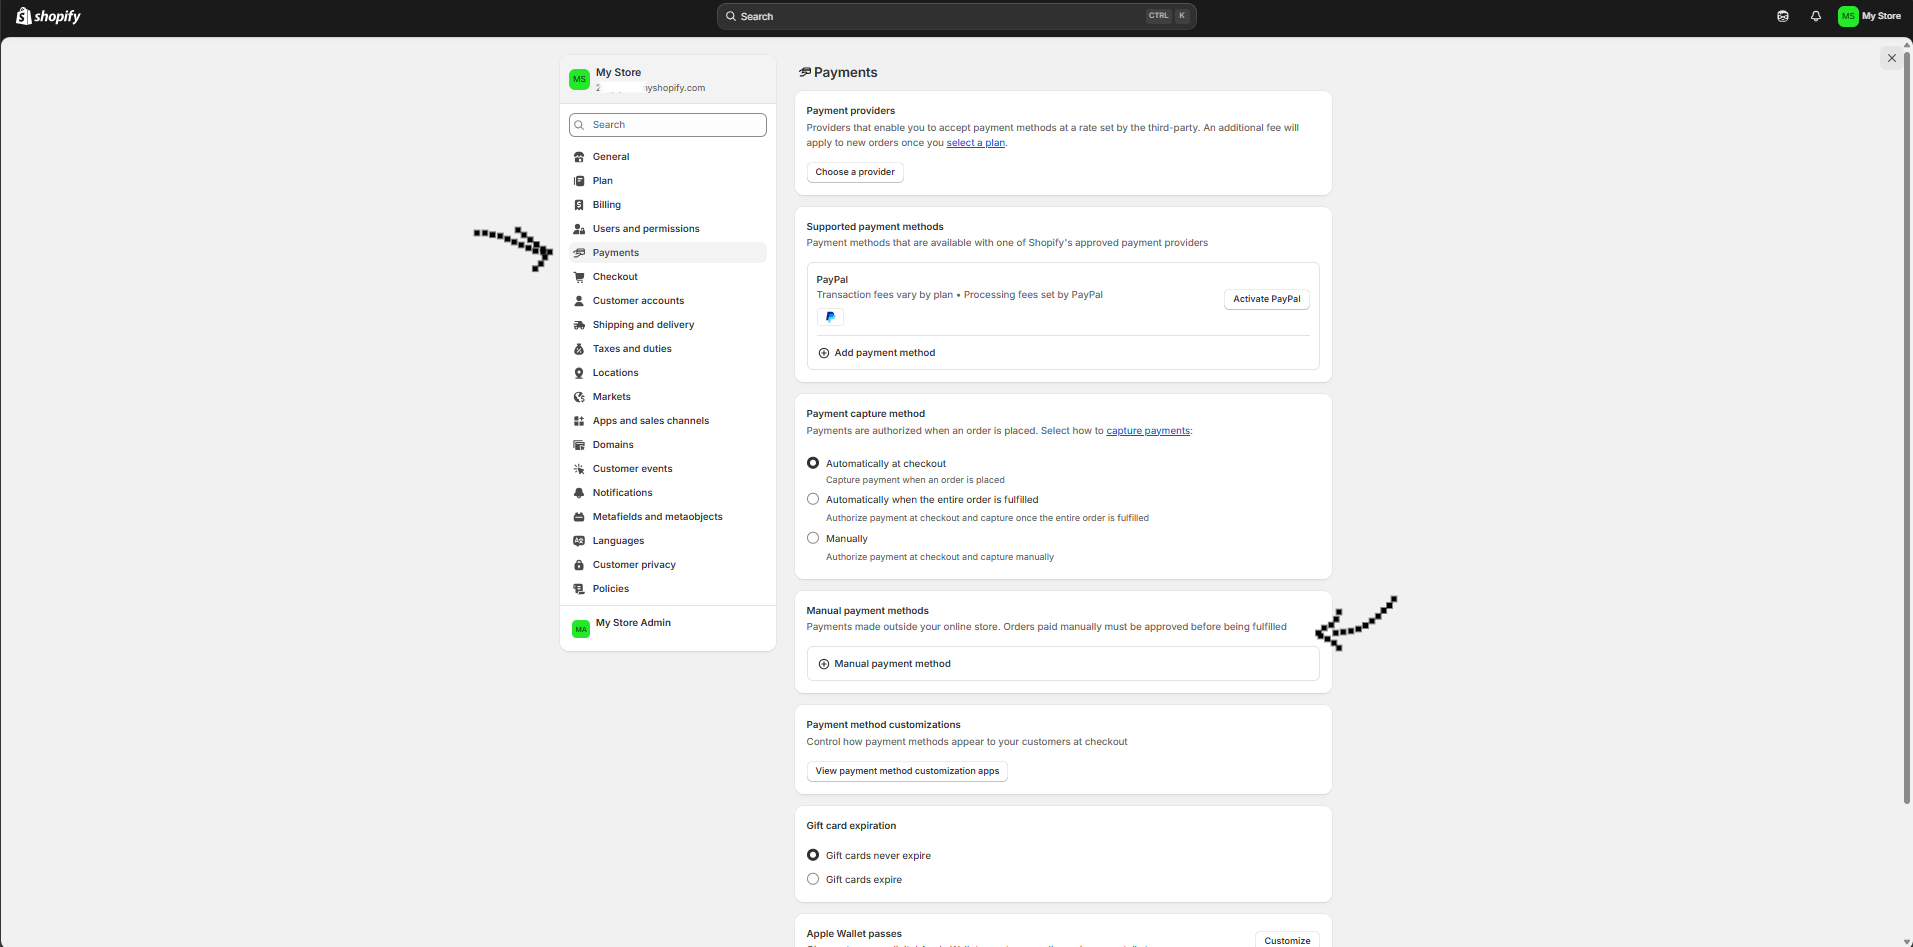1913x947 pixels.
Task: Open Customer privacy settings
Action: [x=668, y=565]
